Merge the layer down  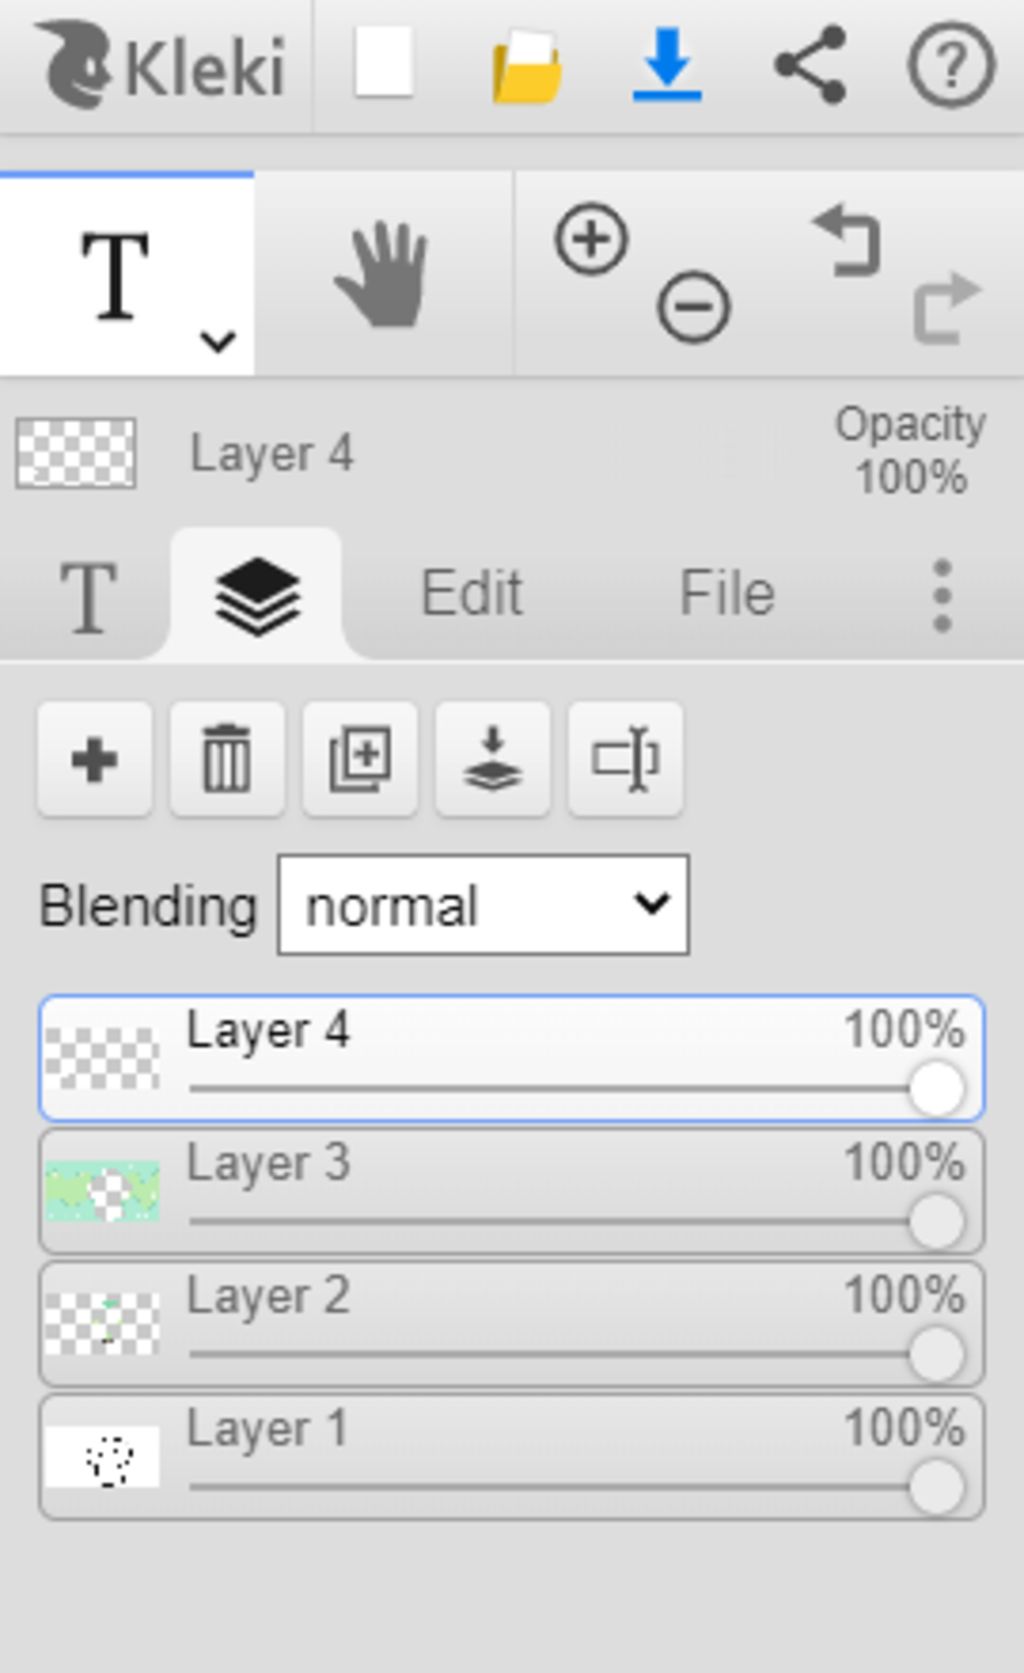click(x=493, y=759)
